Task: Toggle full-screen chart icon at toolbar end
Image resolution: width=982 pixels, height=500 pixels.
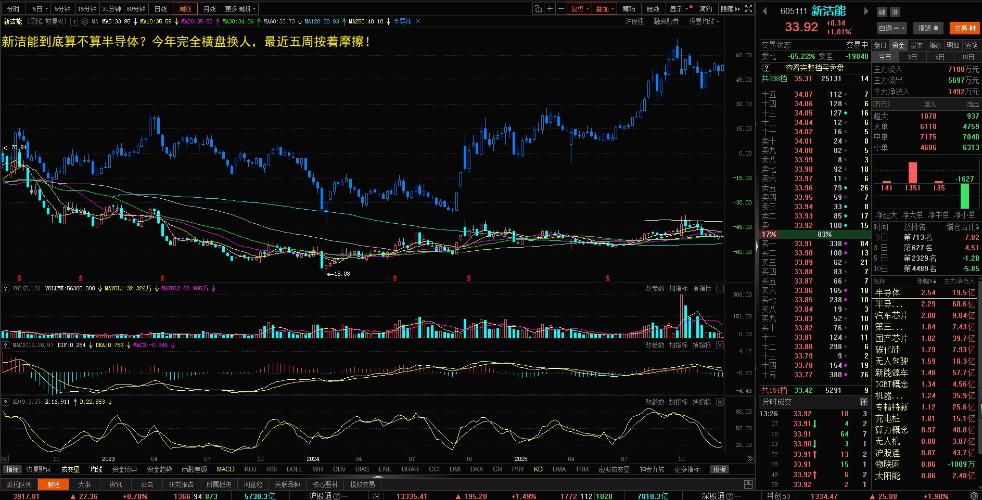Action: (748, 9)
